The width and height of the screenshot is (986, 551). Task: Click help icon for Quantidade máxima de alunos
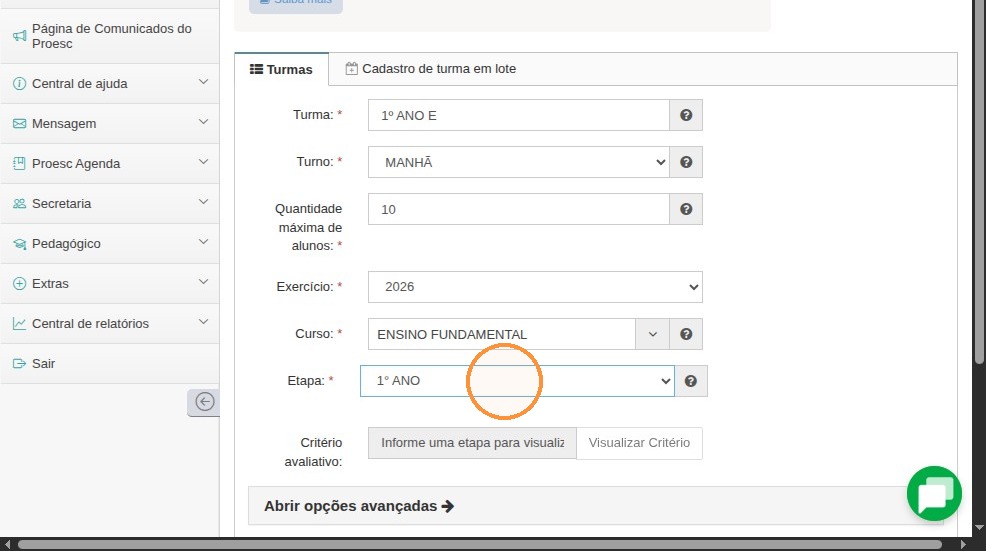point(686,209)
